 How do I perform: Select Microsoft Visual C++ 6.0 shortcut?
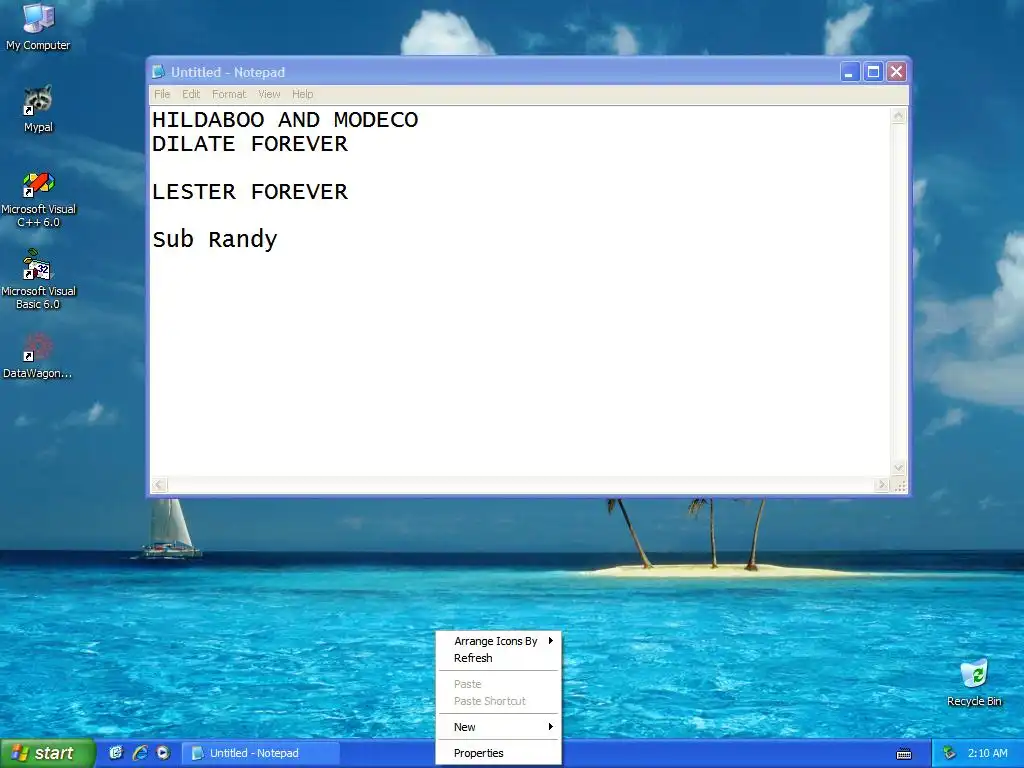point(38,200)
